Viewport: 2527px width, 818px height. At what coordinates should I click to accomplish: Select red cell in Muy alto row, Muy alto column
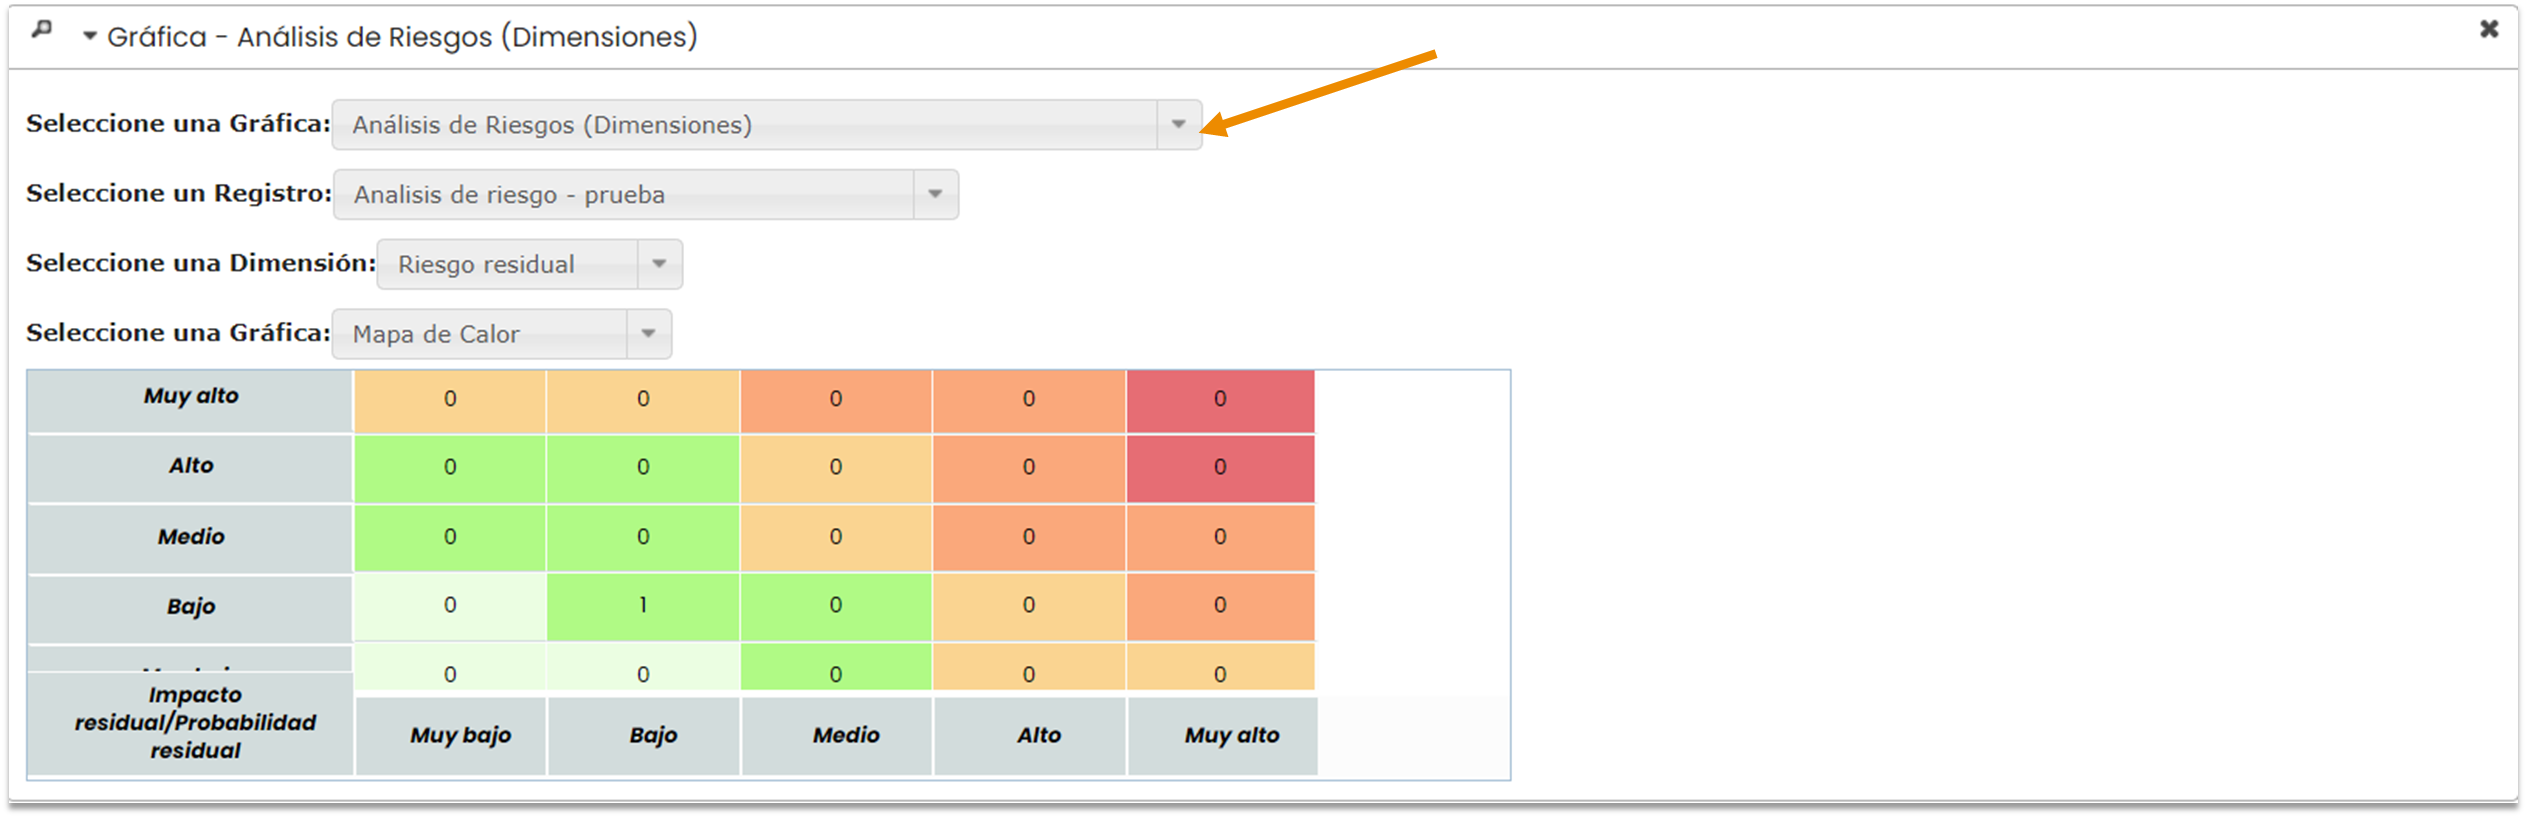[1220, 400]
